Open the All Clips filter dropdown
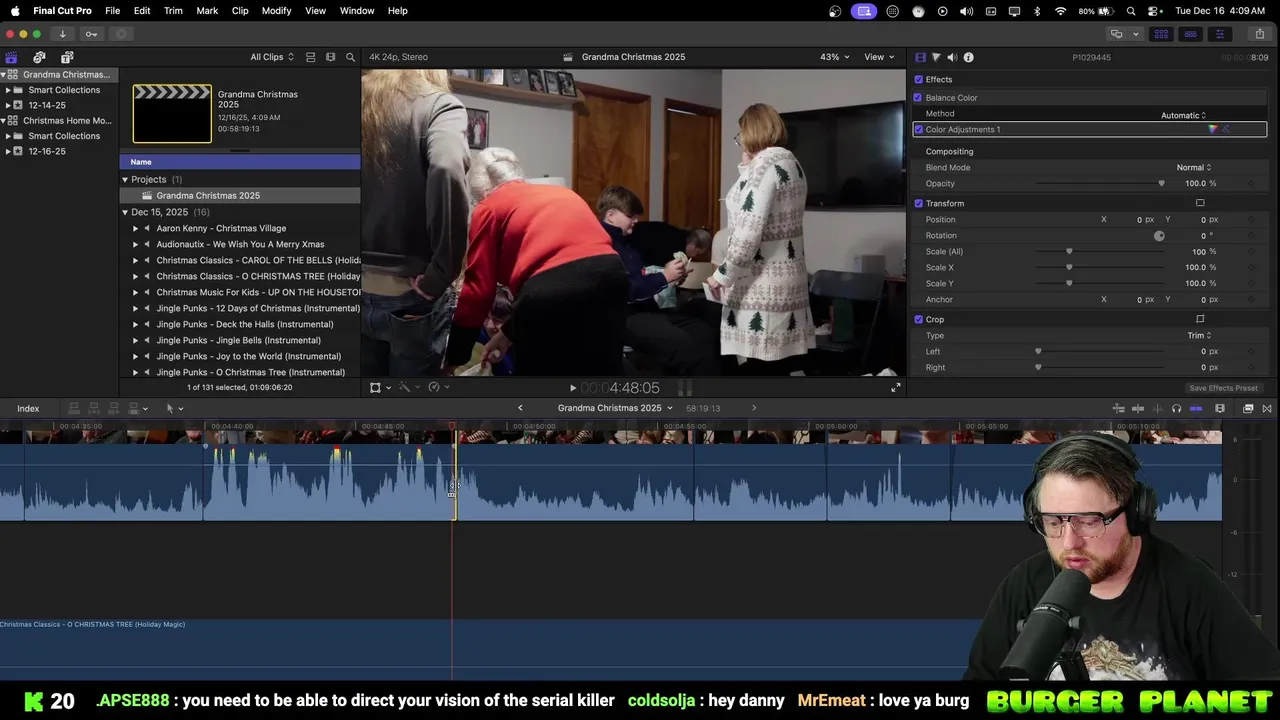This screenshot has height=720, width=1280. 272,57
